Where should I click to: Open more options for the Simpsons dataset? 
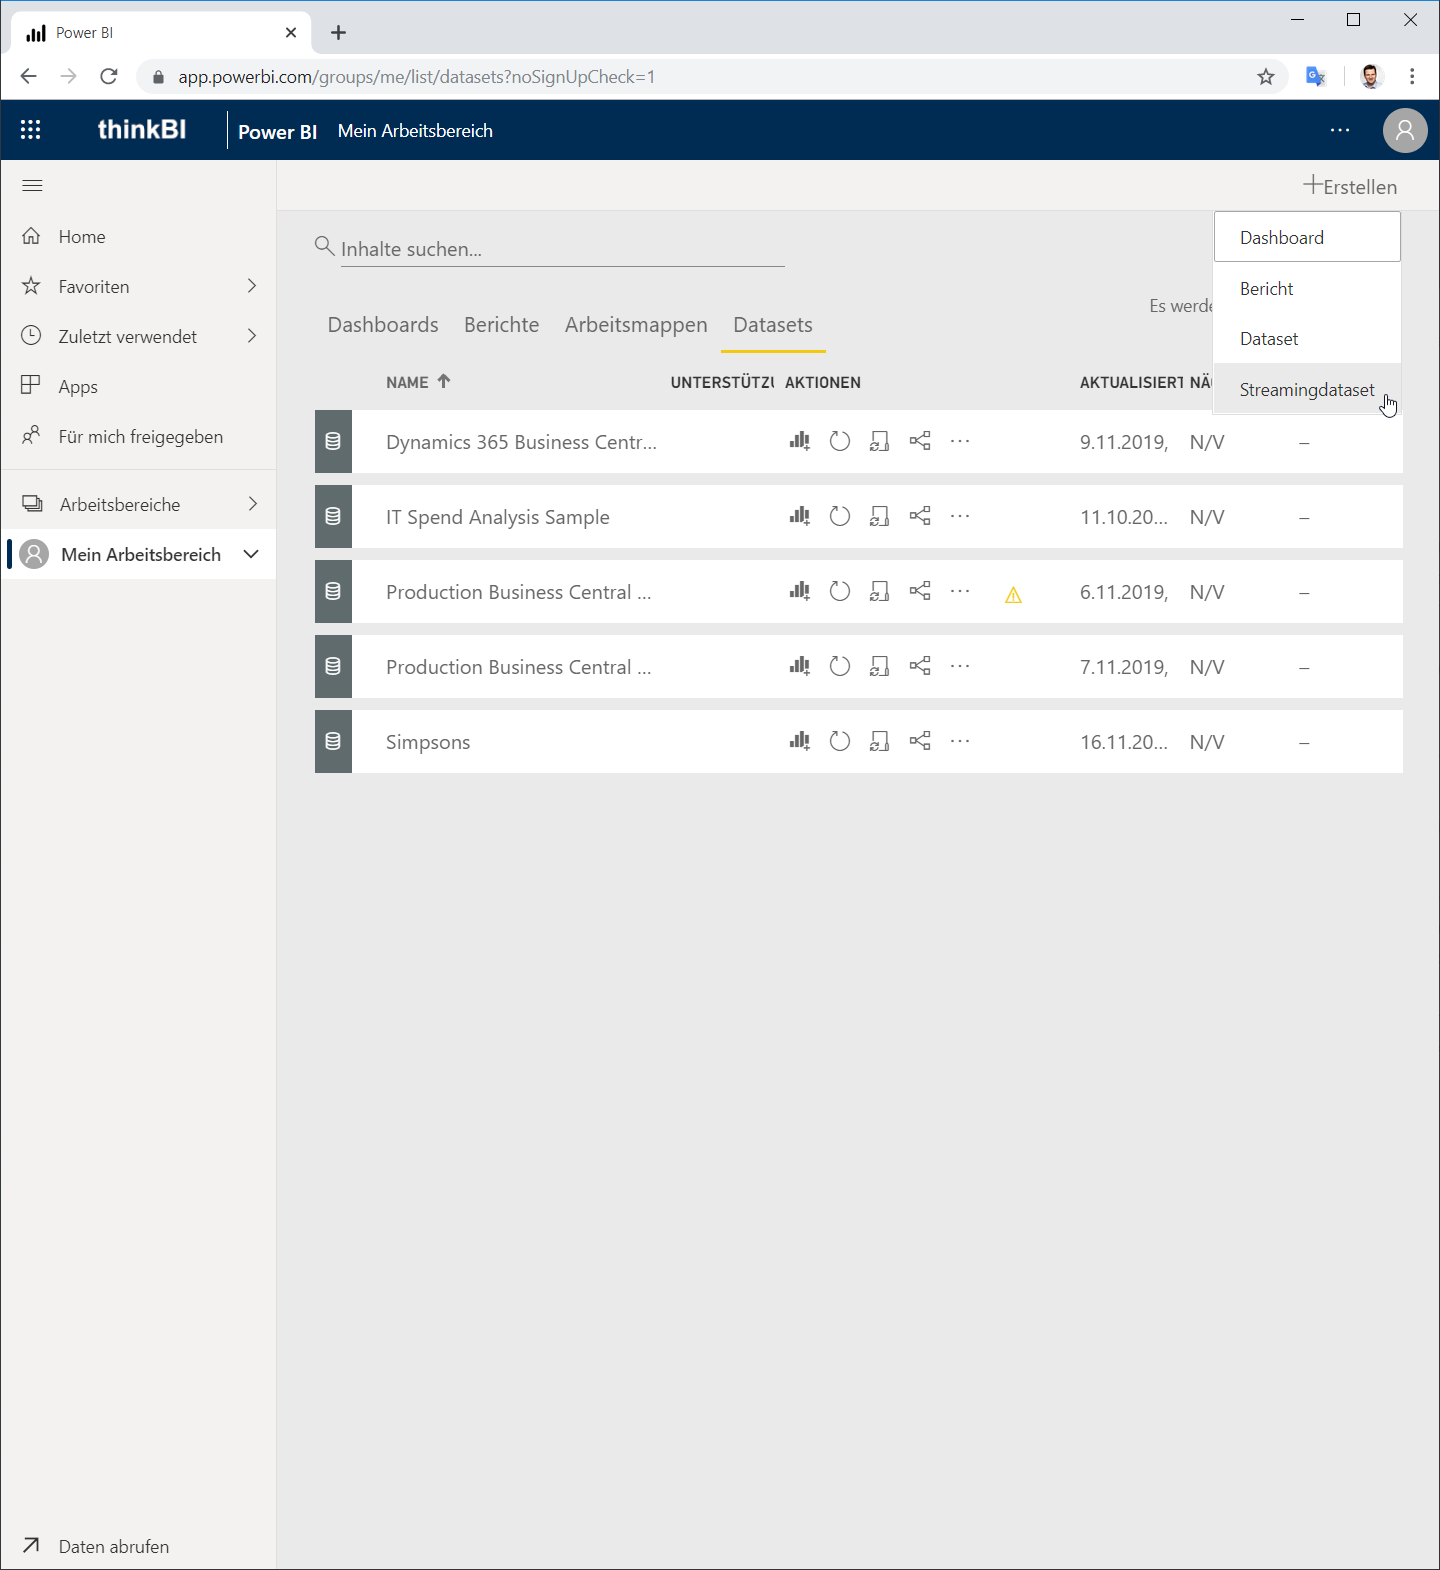click(960, 741)
